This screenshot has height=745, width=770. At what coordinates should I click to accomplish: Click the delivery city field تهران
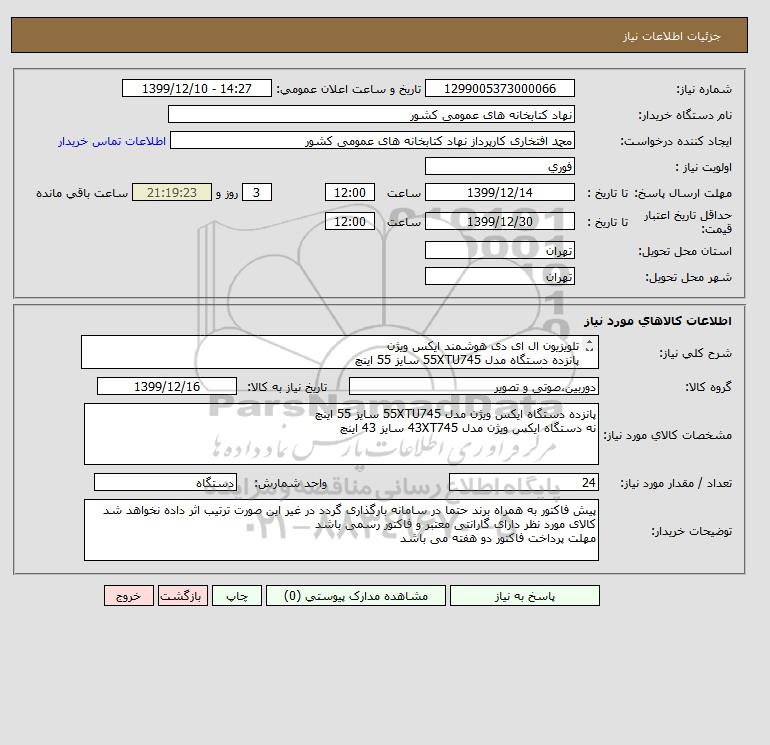click(499, 276)
